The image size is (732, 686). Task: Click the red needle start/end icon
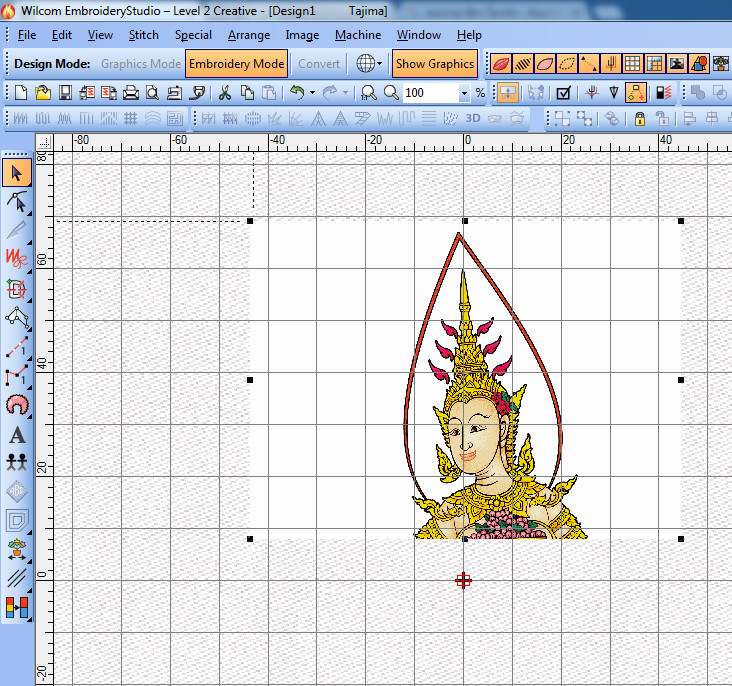coord(591,92)
